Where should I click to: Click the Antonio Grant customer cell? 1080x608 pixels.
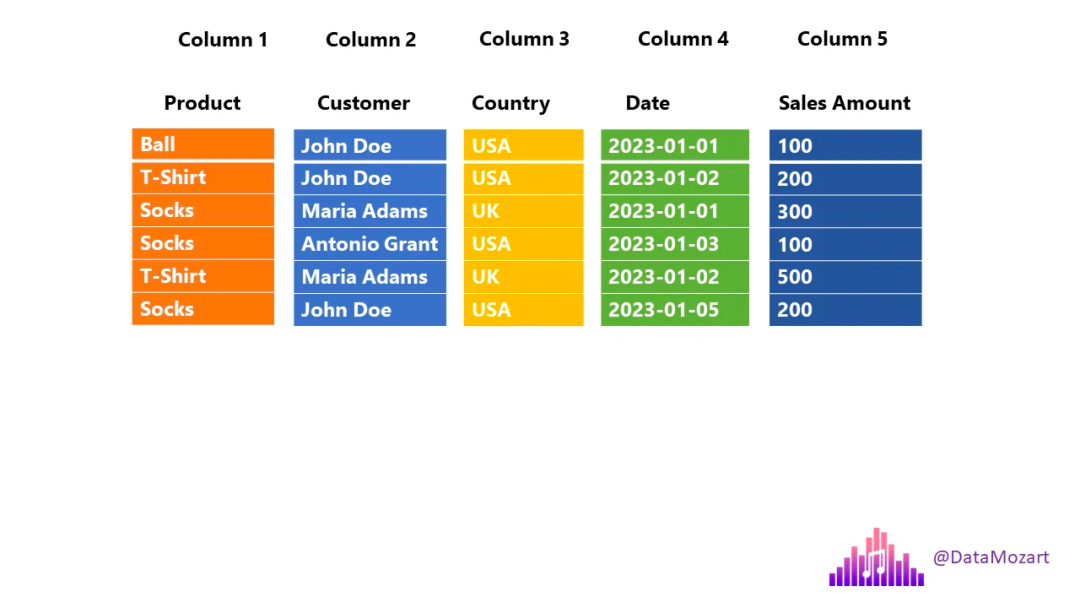click(370, 244)
